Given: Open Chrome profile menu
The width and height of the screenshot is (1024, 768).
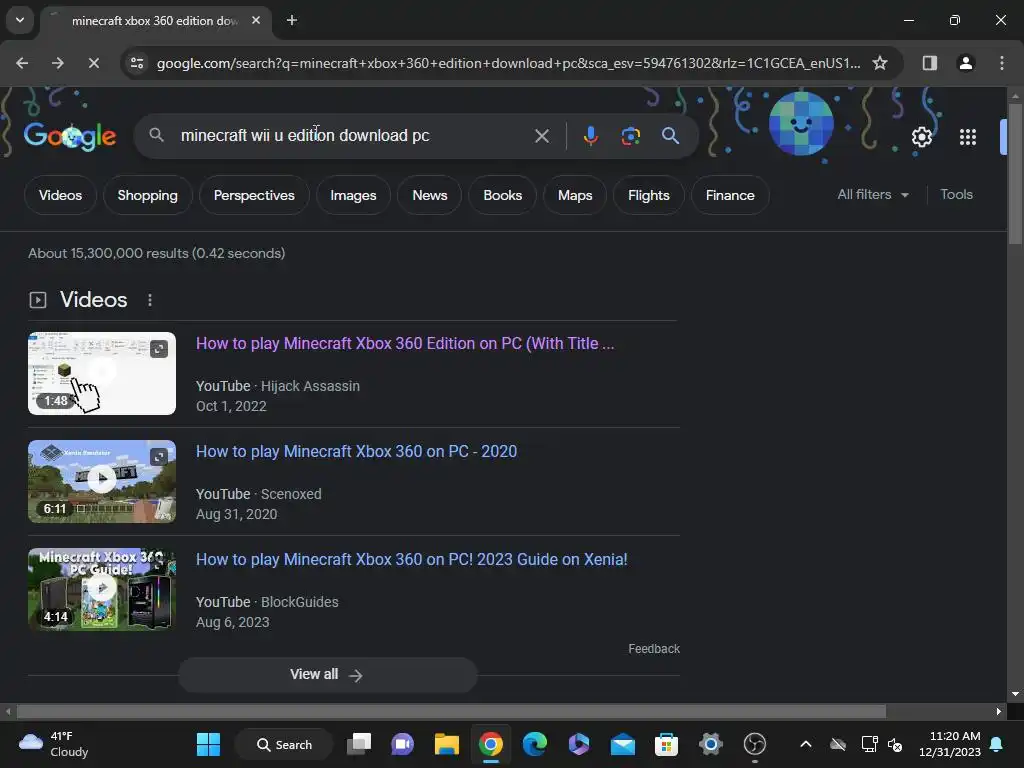Looking at the screenshot, I should [x=965, y=63].
